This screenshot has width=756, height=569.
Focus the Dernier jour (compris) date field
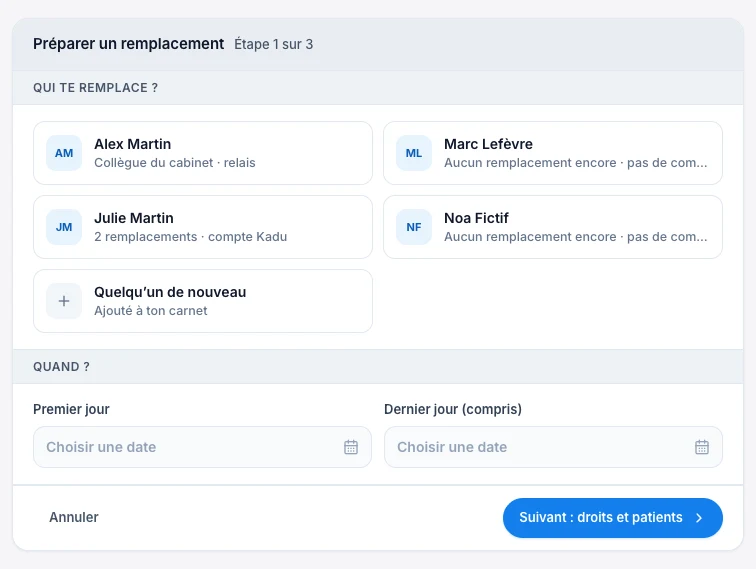pos(554,447)
